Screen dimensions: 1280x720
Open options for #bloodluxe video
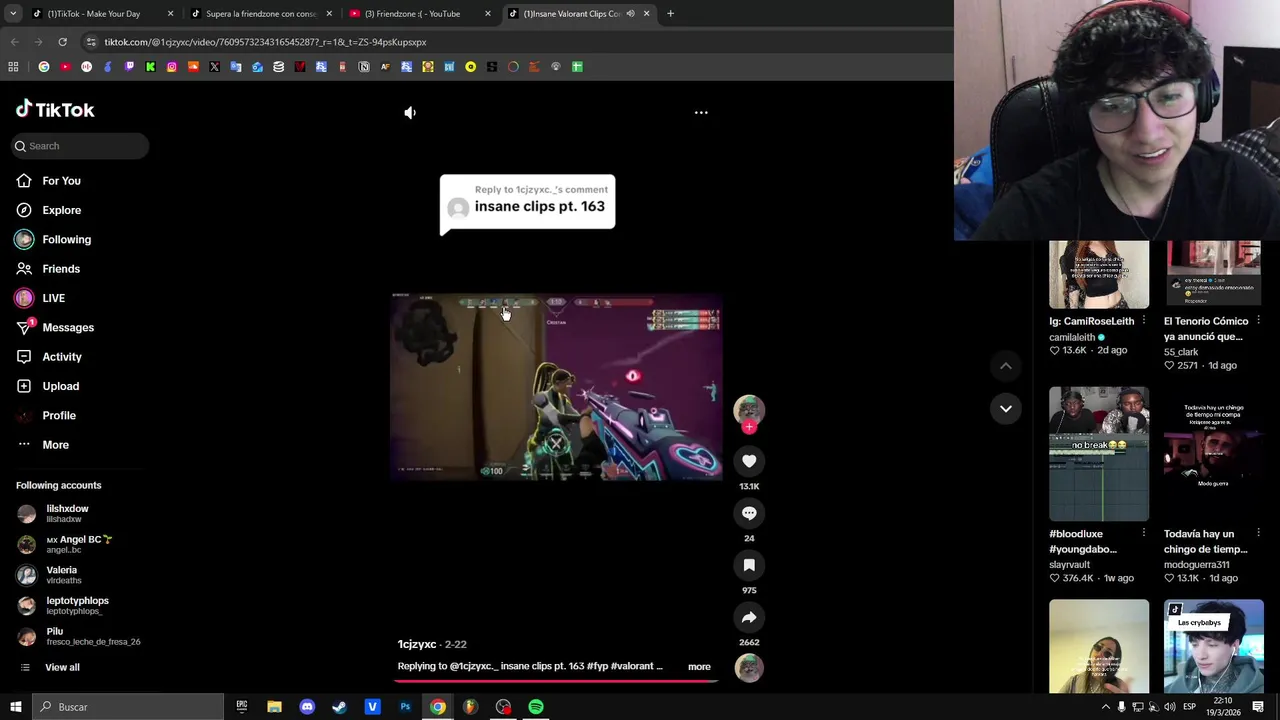1144,533
